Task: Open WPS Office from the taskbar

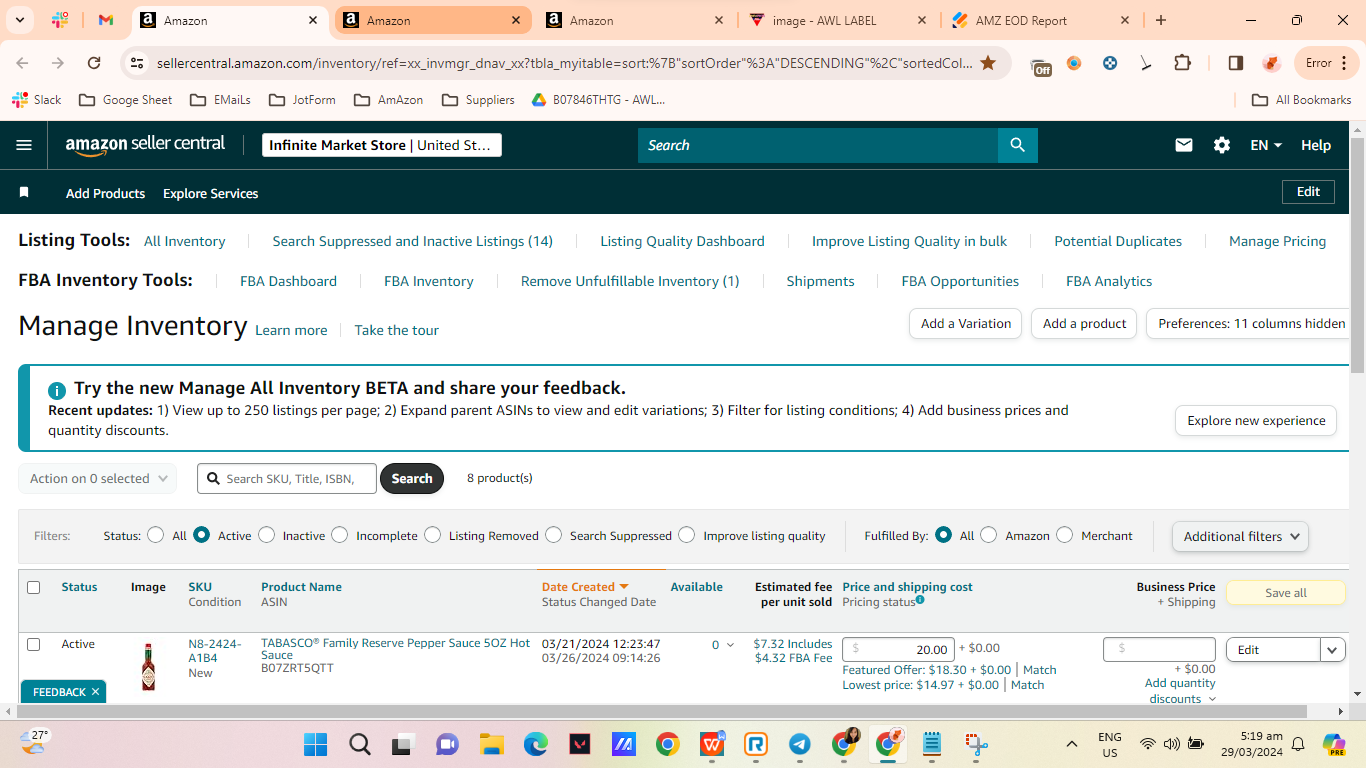Action: (712, 744)
